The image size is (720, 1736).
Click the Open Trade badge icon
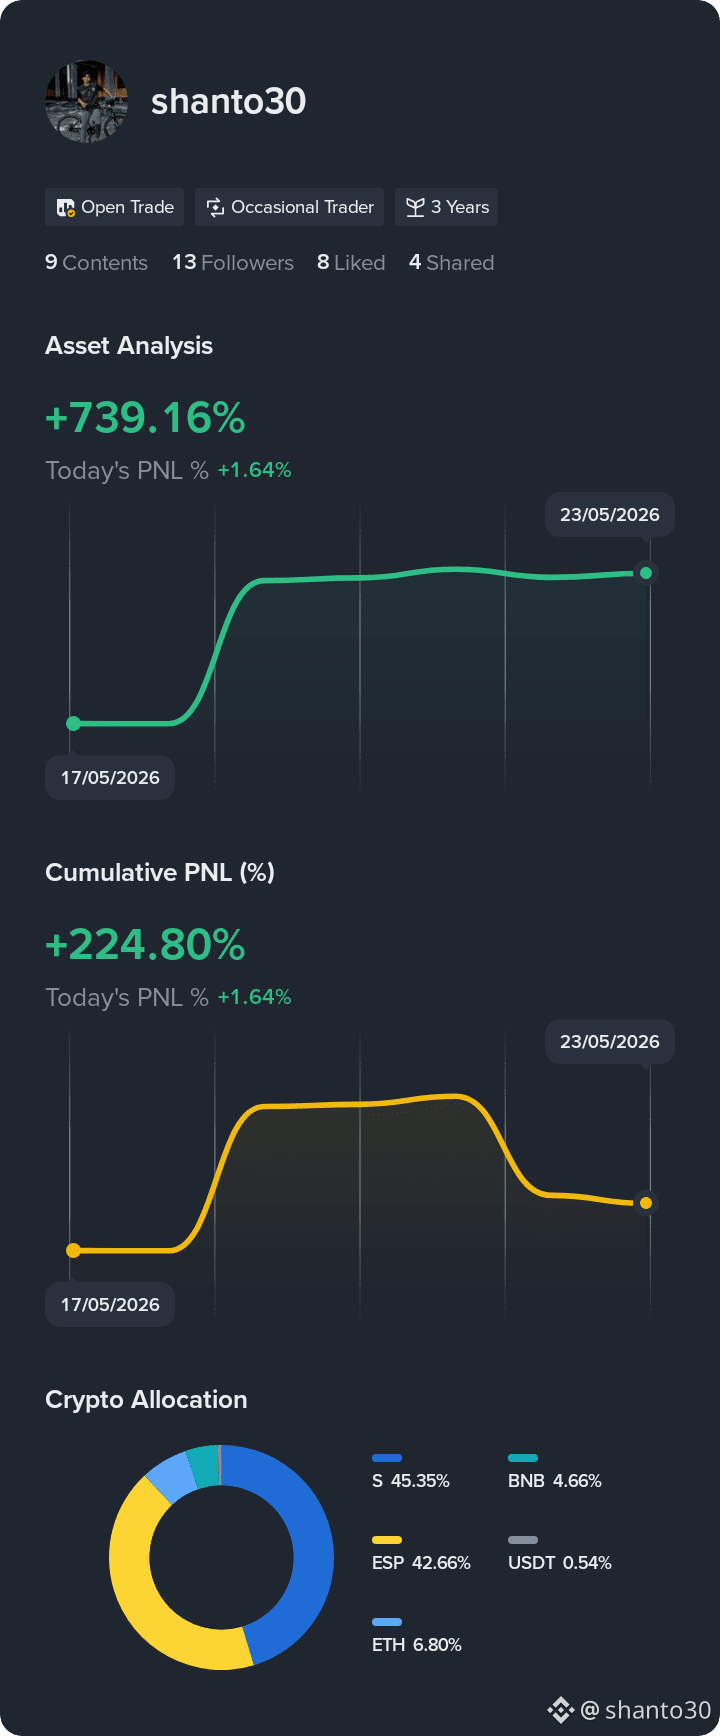66,208
